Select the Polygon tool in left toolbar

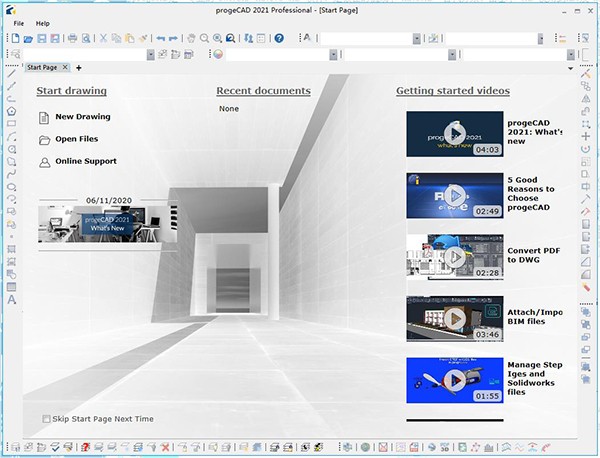(x=11, y=111)
